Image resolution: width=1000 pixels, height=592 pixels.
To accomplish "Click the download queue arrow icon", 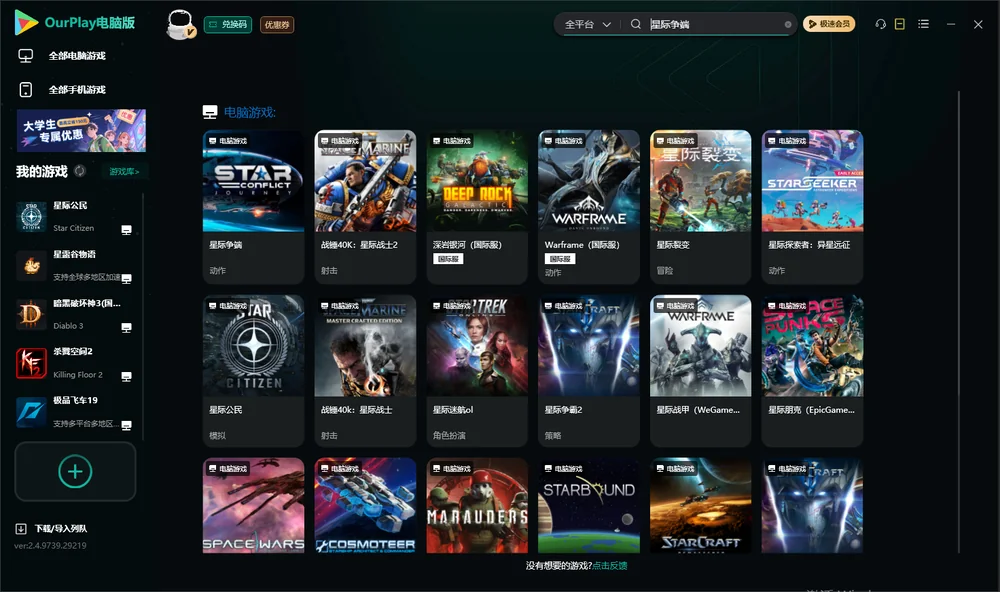I will 21,529.
